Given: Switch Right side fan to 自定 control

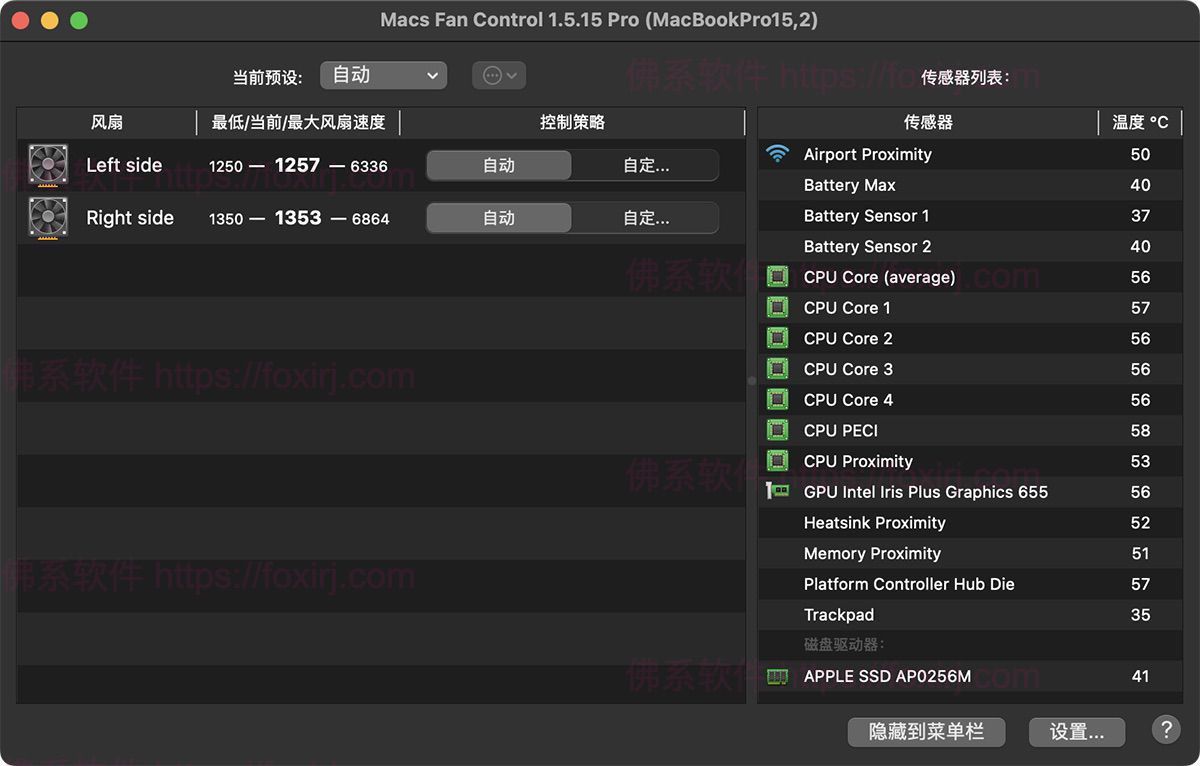Looking at the screenshot, I should [x=645, y=217].
